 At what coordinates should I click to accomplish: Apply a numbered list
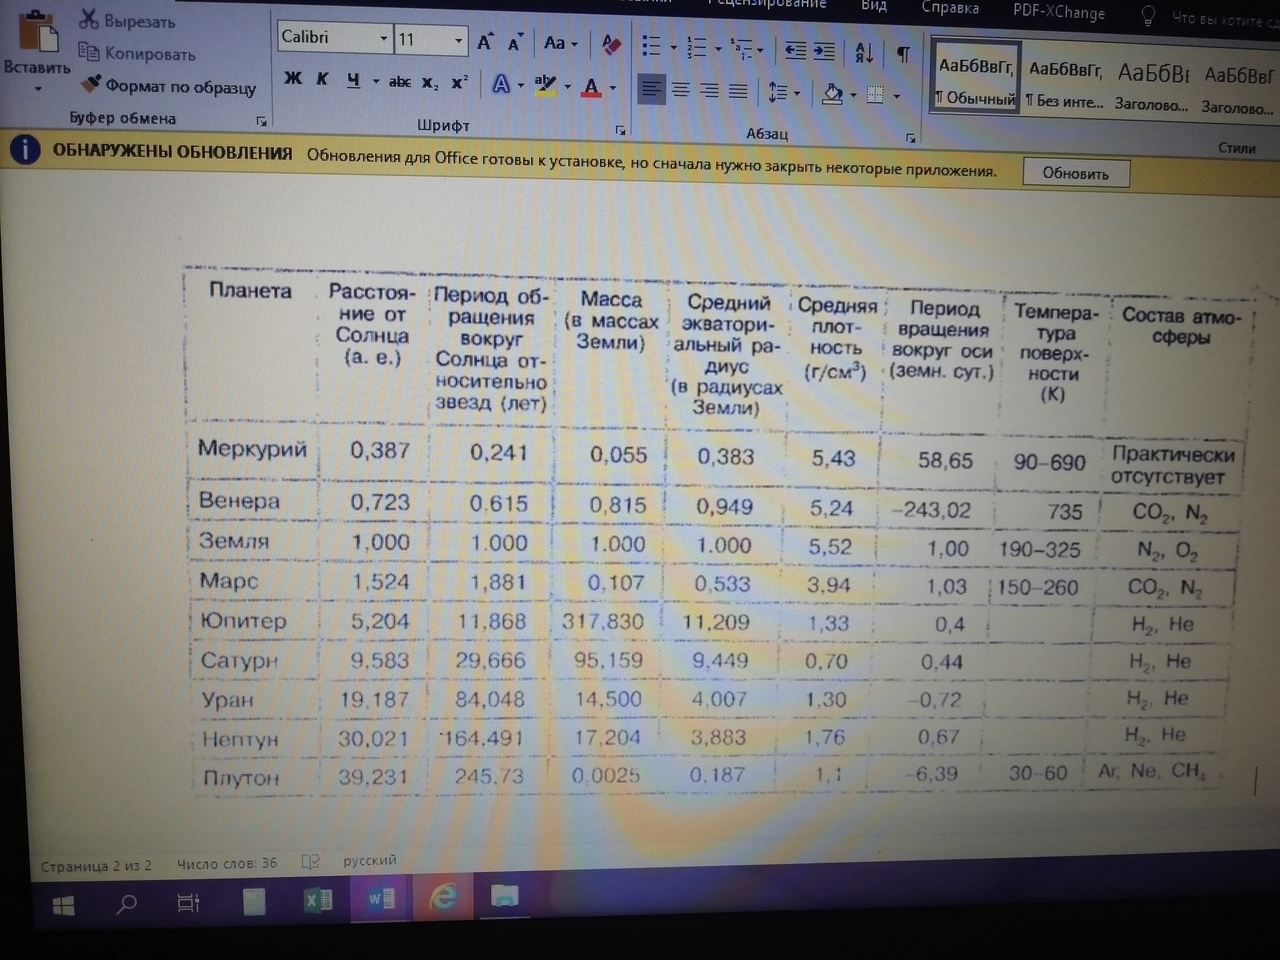point(696,47)
